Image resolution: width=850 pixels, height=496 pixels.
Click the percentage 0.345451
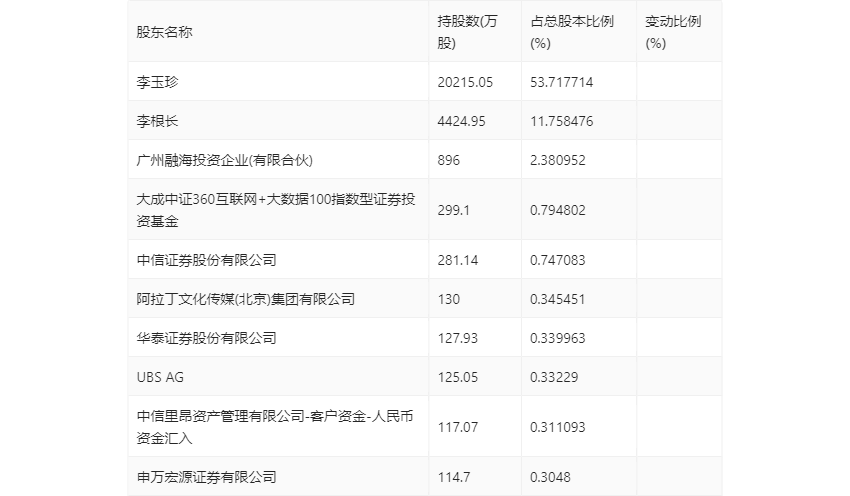click(x=558, y=299)
